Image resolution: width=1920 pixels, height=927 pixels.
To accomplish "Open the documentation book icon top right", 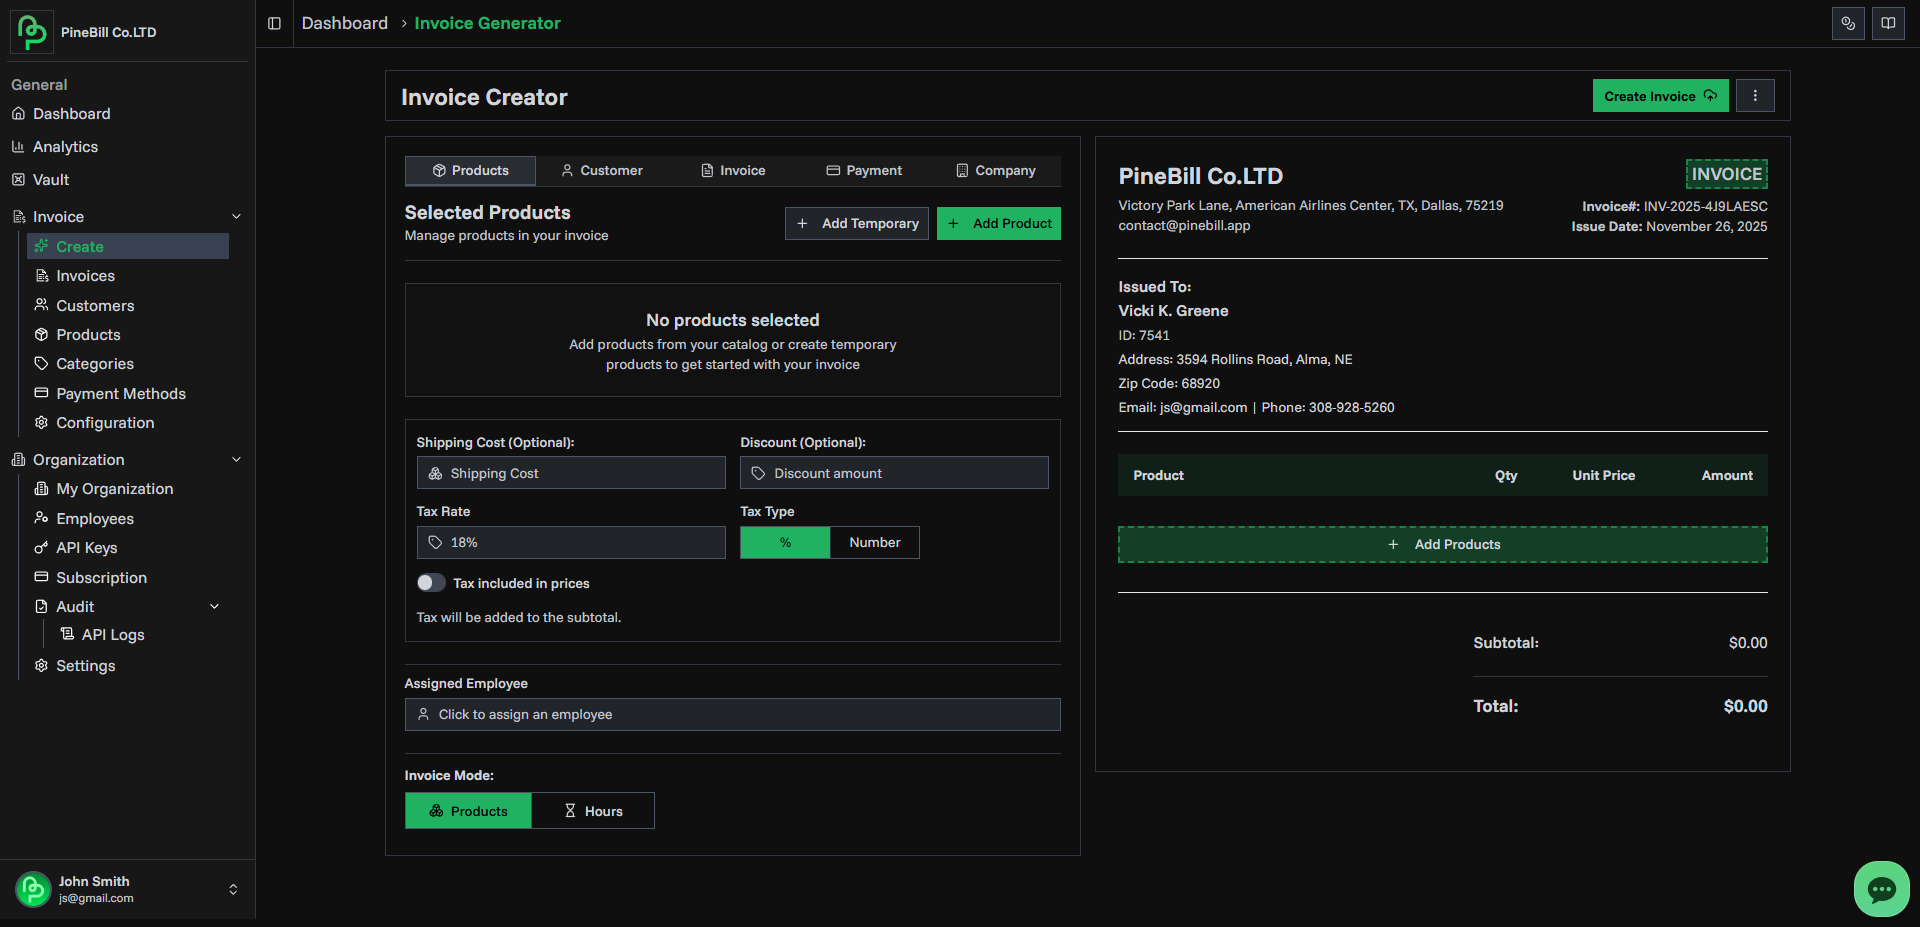I will click(1888, 23).
